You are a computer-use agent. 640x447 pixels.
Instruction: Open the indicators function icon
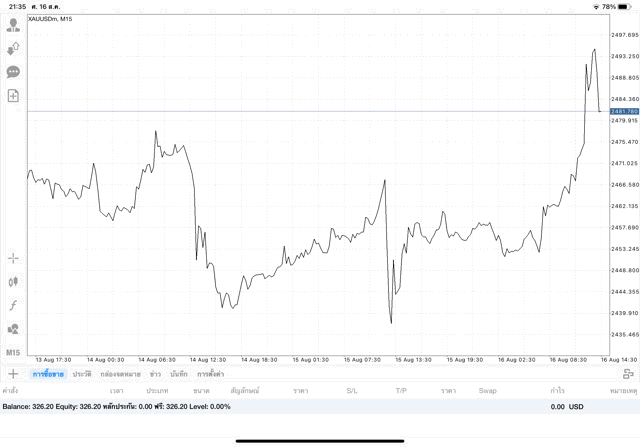coord(13,305)
